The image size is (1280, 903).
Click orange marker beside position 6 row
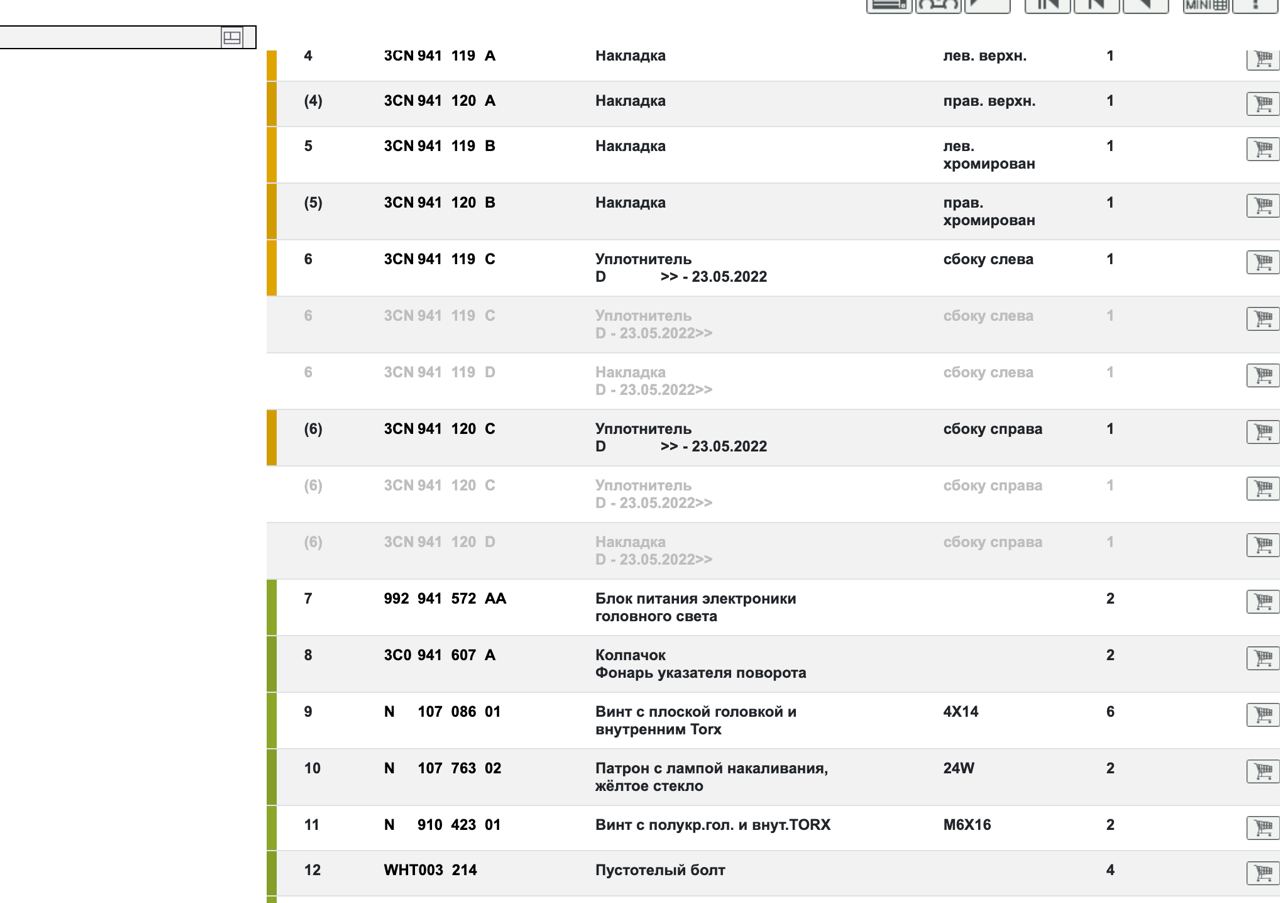(x=271, y=268)
